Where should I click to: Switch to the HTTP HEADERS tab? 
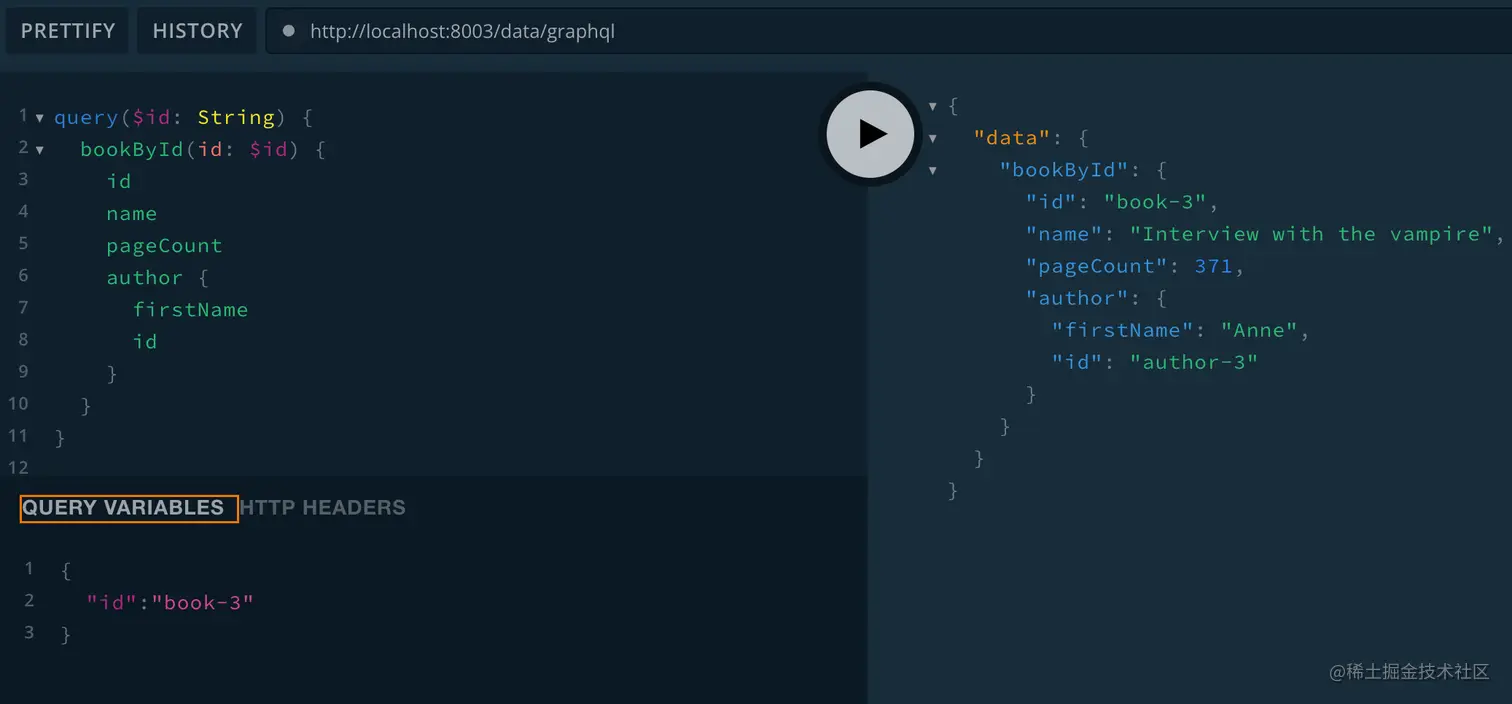(x=323, y=508)
